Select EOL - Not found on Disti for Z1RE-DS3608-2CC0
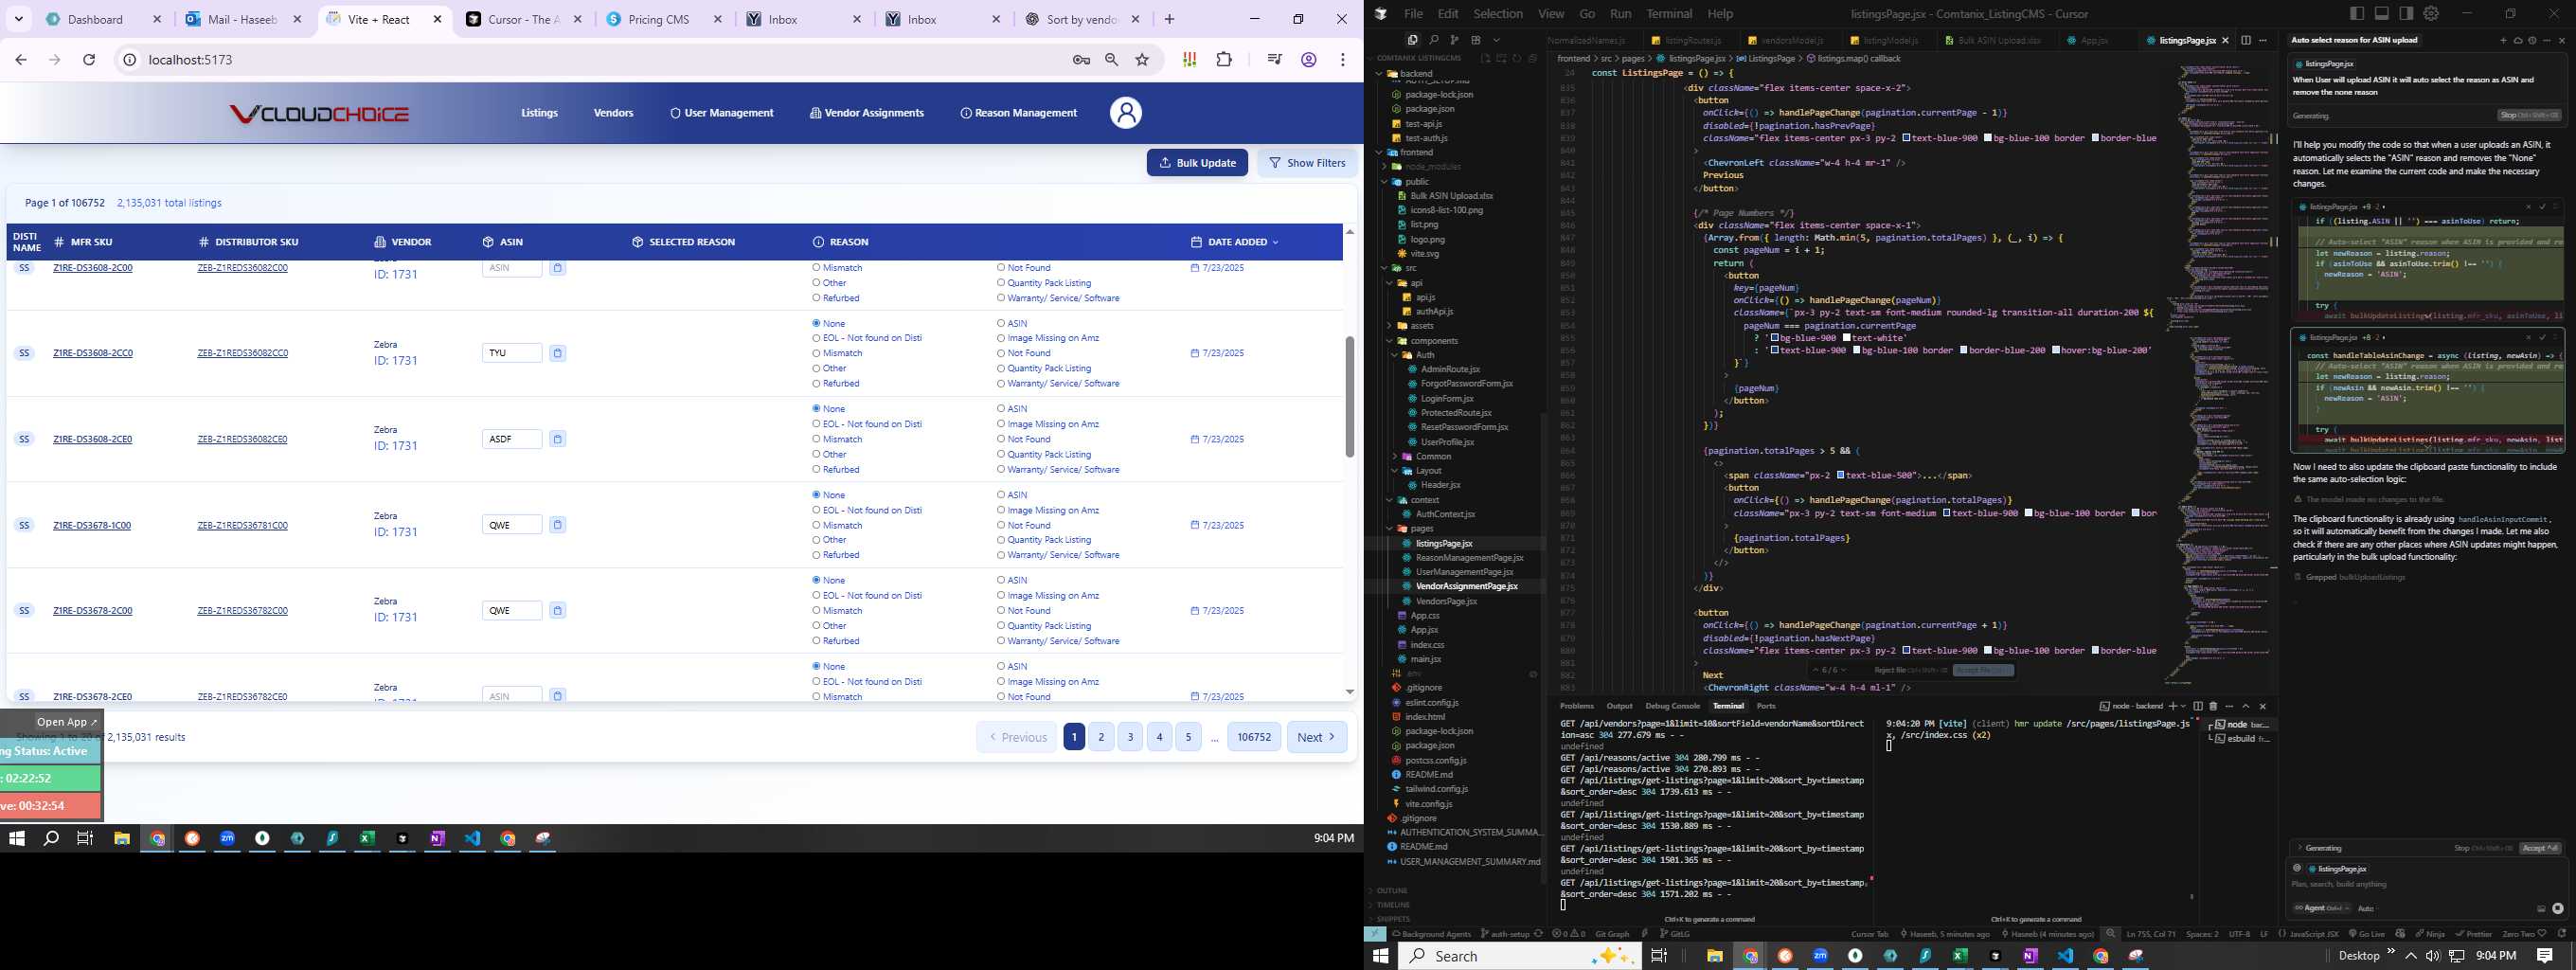Image resolution: width=2576 pixels, height=970 pixels. coord(816,338)
